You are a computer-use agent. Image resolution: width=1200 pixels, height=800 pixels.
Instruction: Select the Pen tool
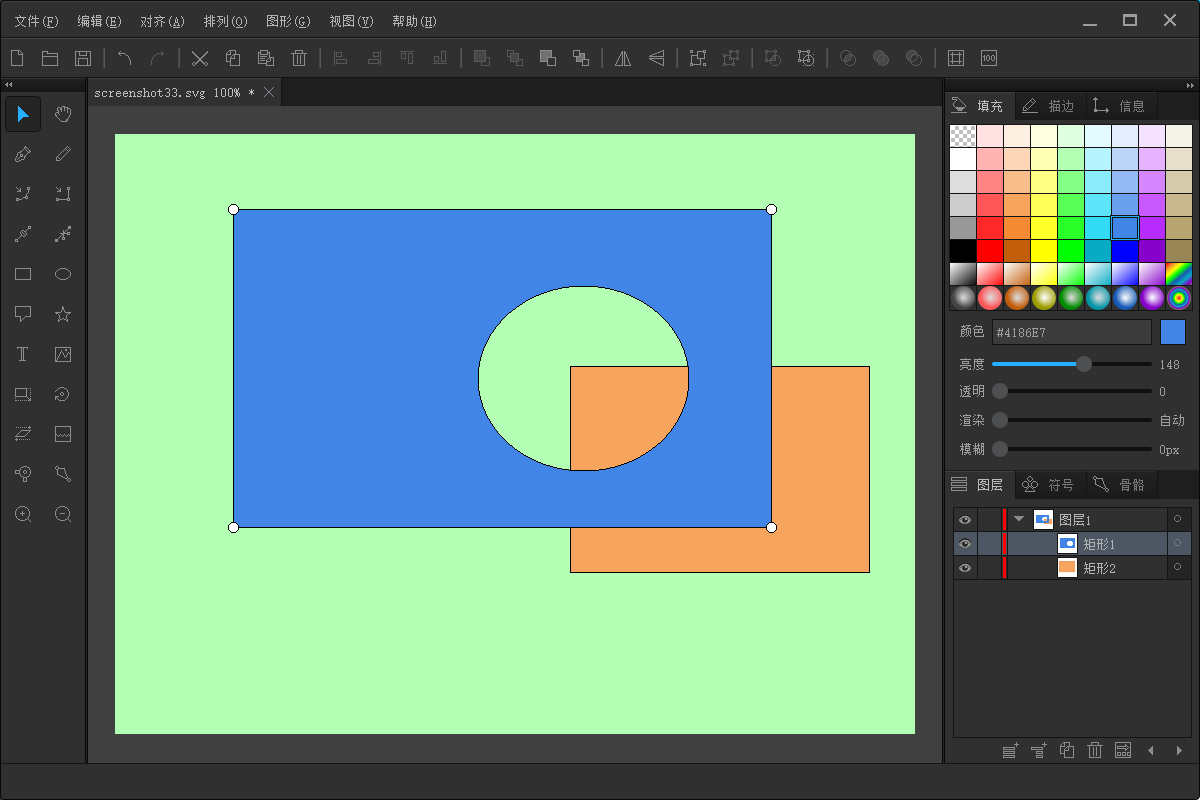pyautogui.click(x=23, y=154)
